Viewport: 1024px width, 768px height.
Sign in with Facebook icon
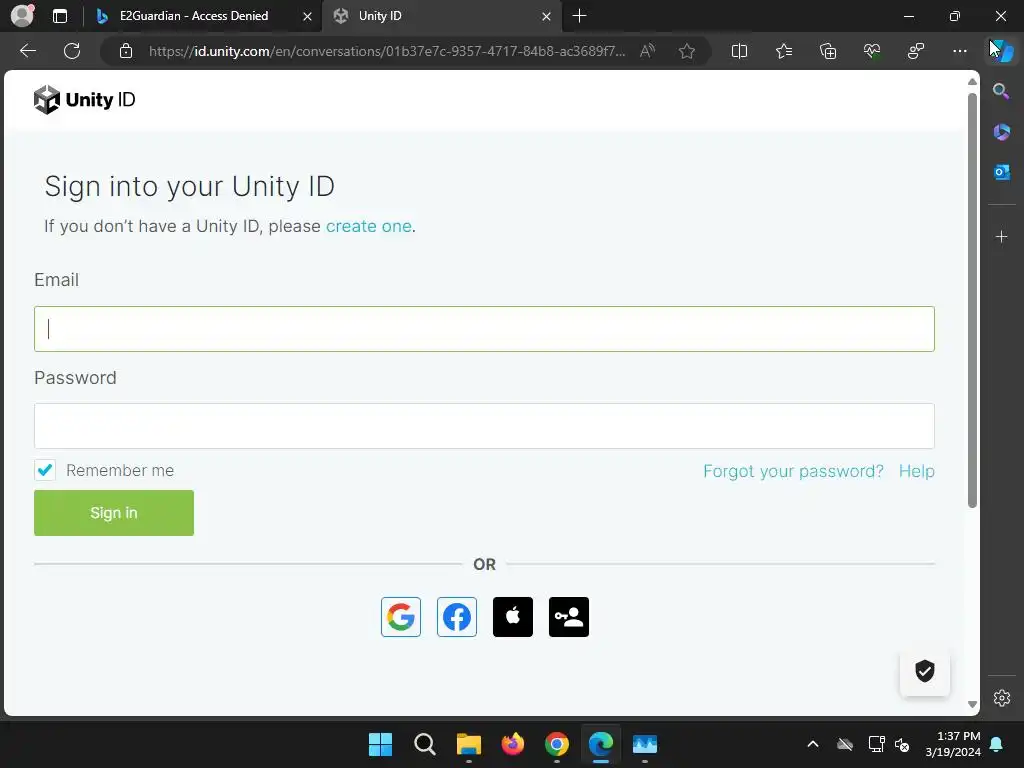(456, 616)
